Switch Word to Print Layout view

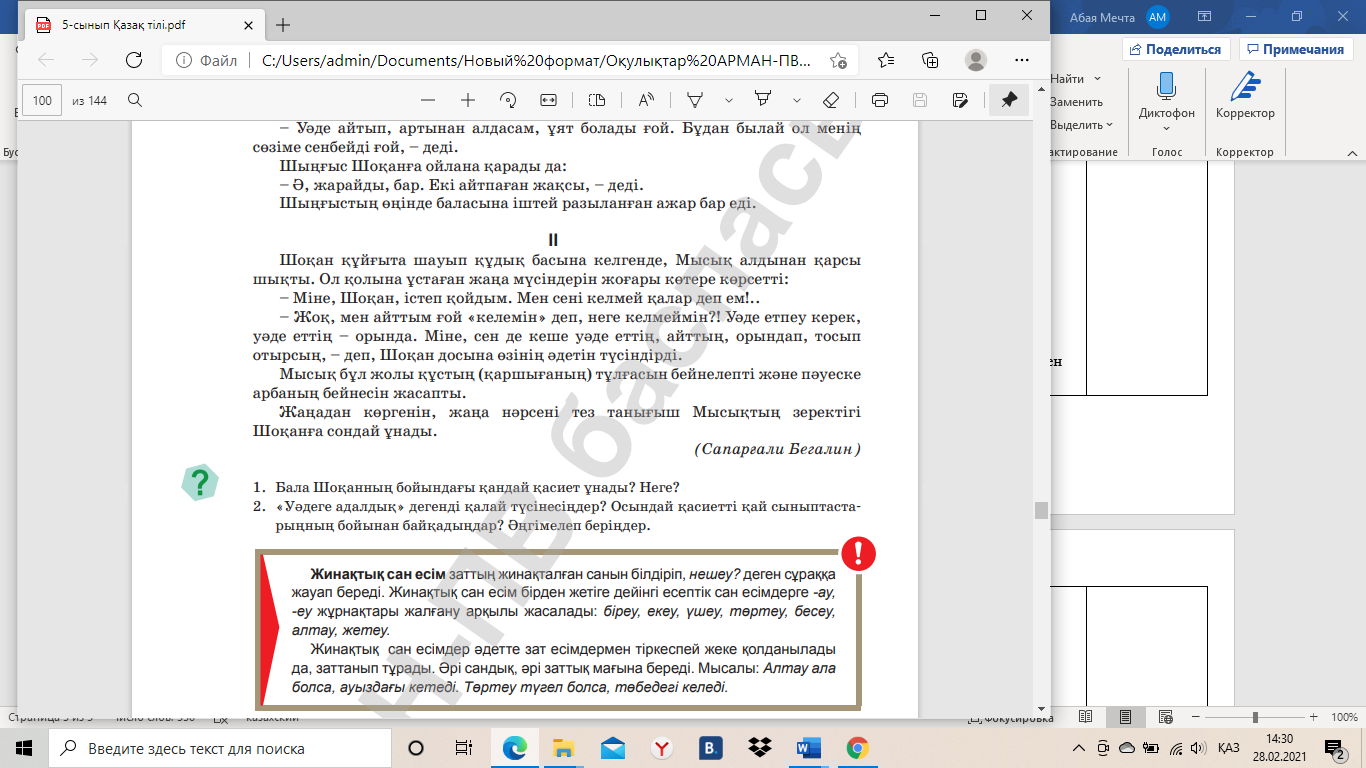(1125, 717)
